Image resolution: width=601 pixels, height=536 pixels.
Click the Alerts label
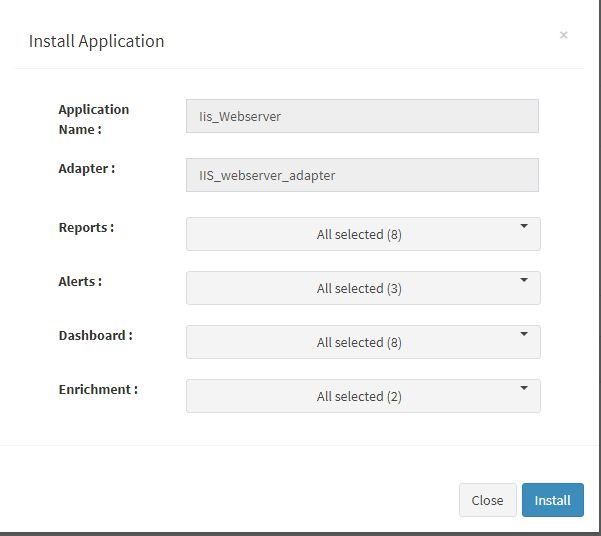coord(80,281)
